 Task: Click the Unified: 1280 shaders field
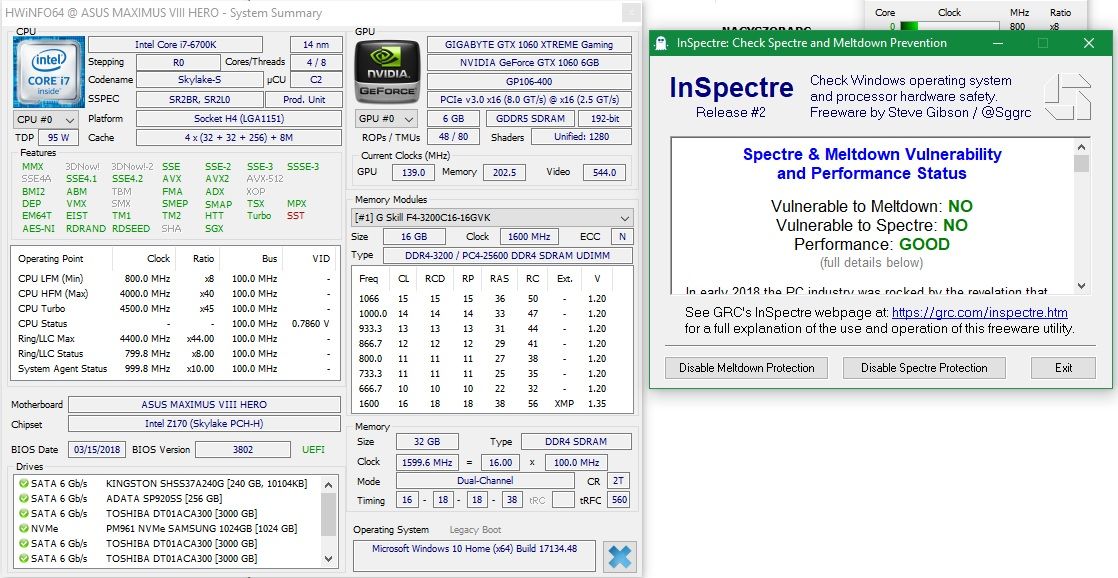[x=580, y=137]
